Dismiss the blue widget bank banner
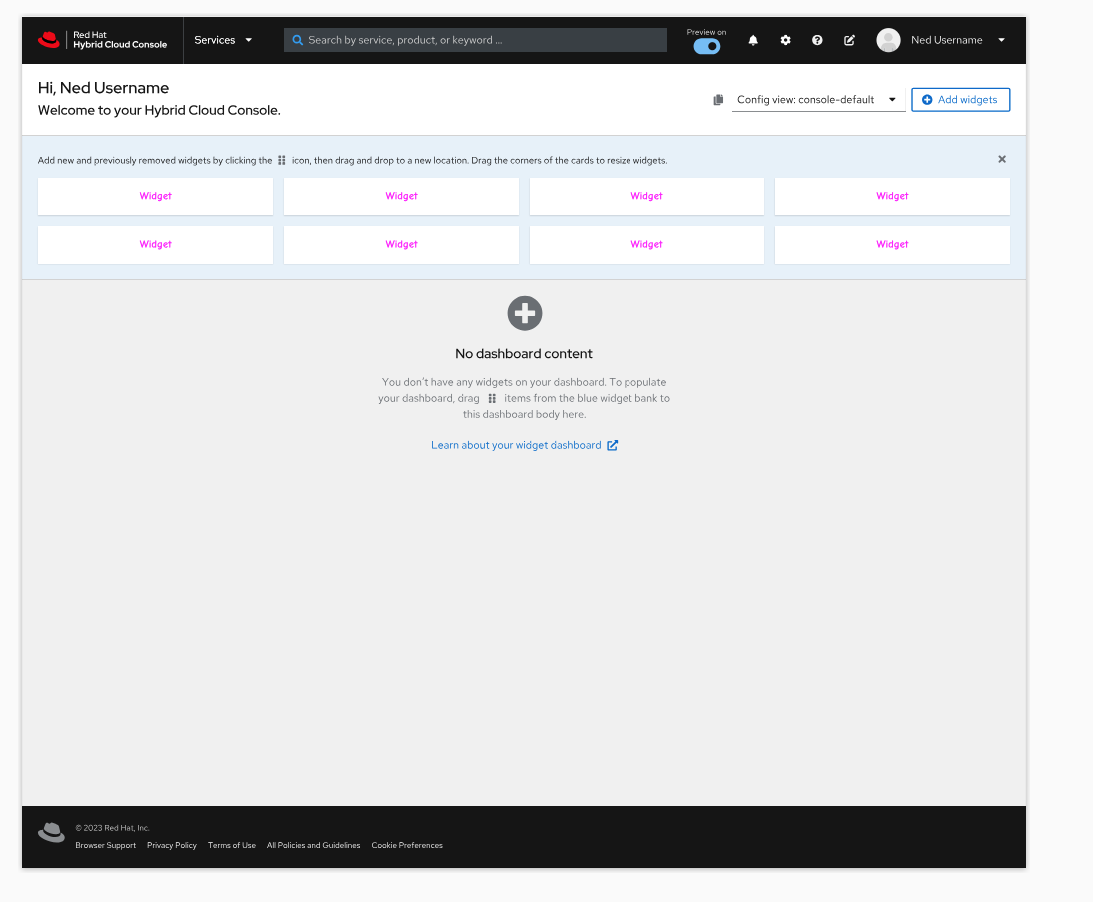Screen dimensions: 1093x902 point(1002,160)
